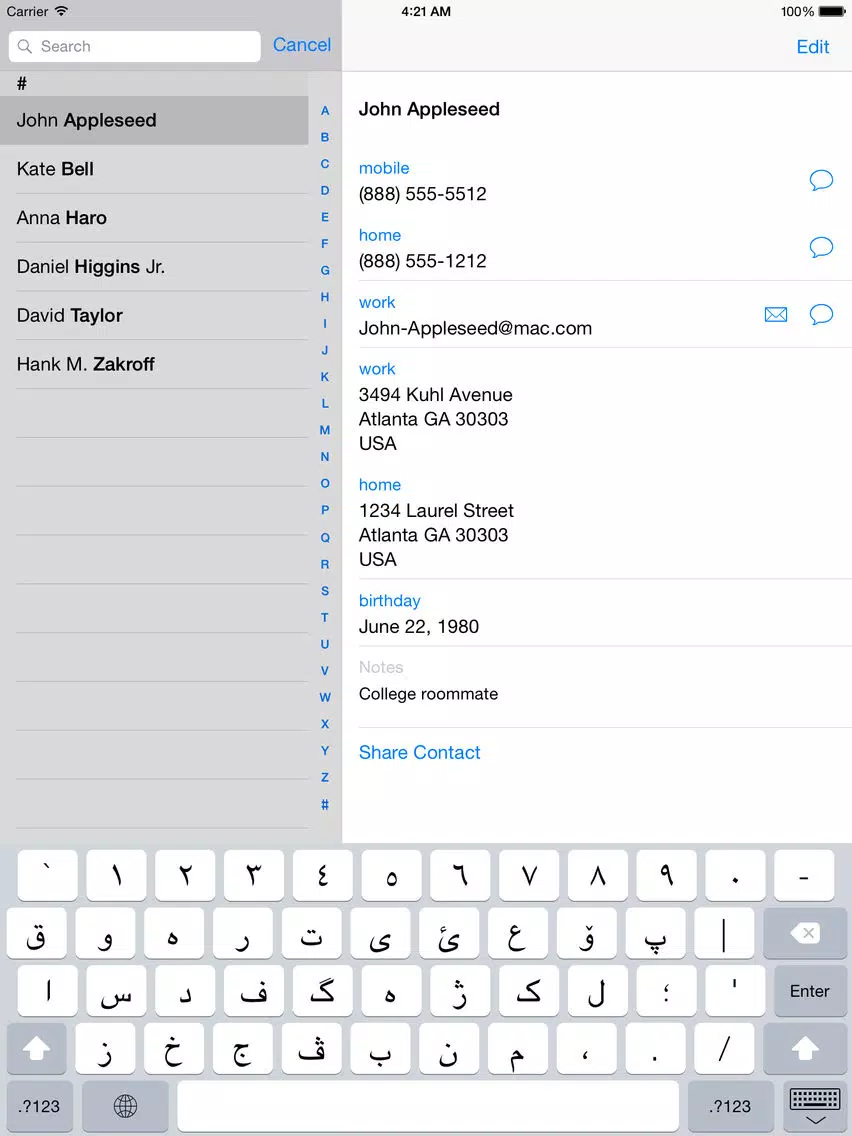Jump to index letter Z
This screenshot has width=852, height=1136.
coord(325,777)
